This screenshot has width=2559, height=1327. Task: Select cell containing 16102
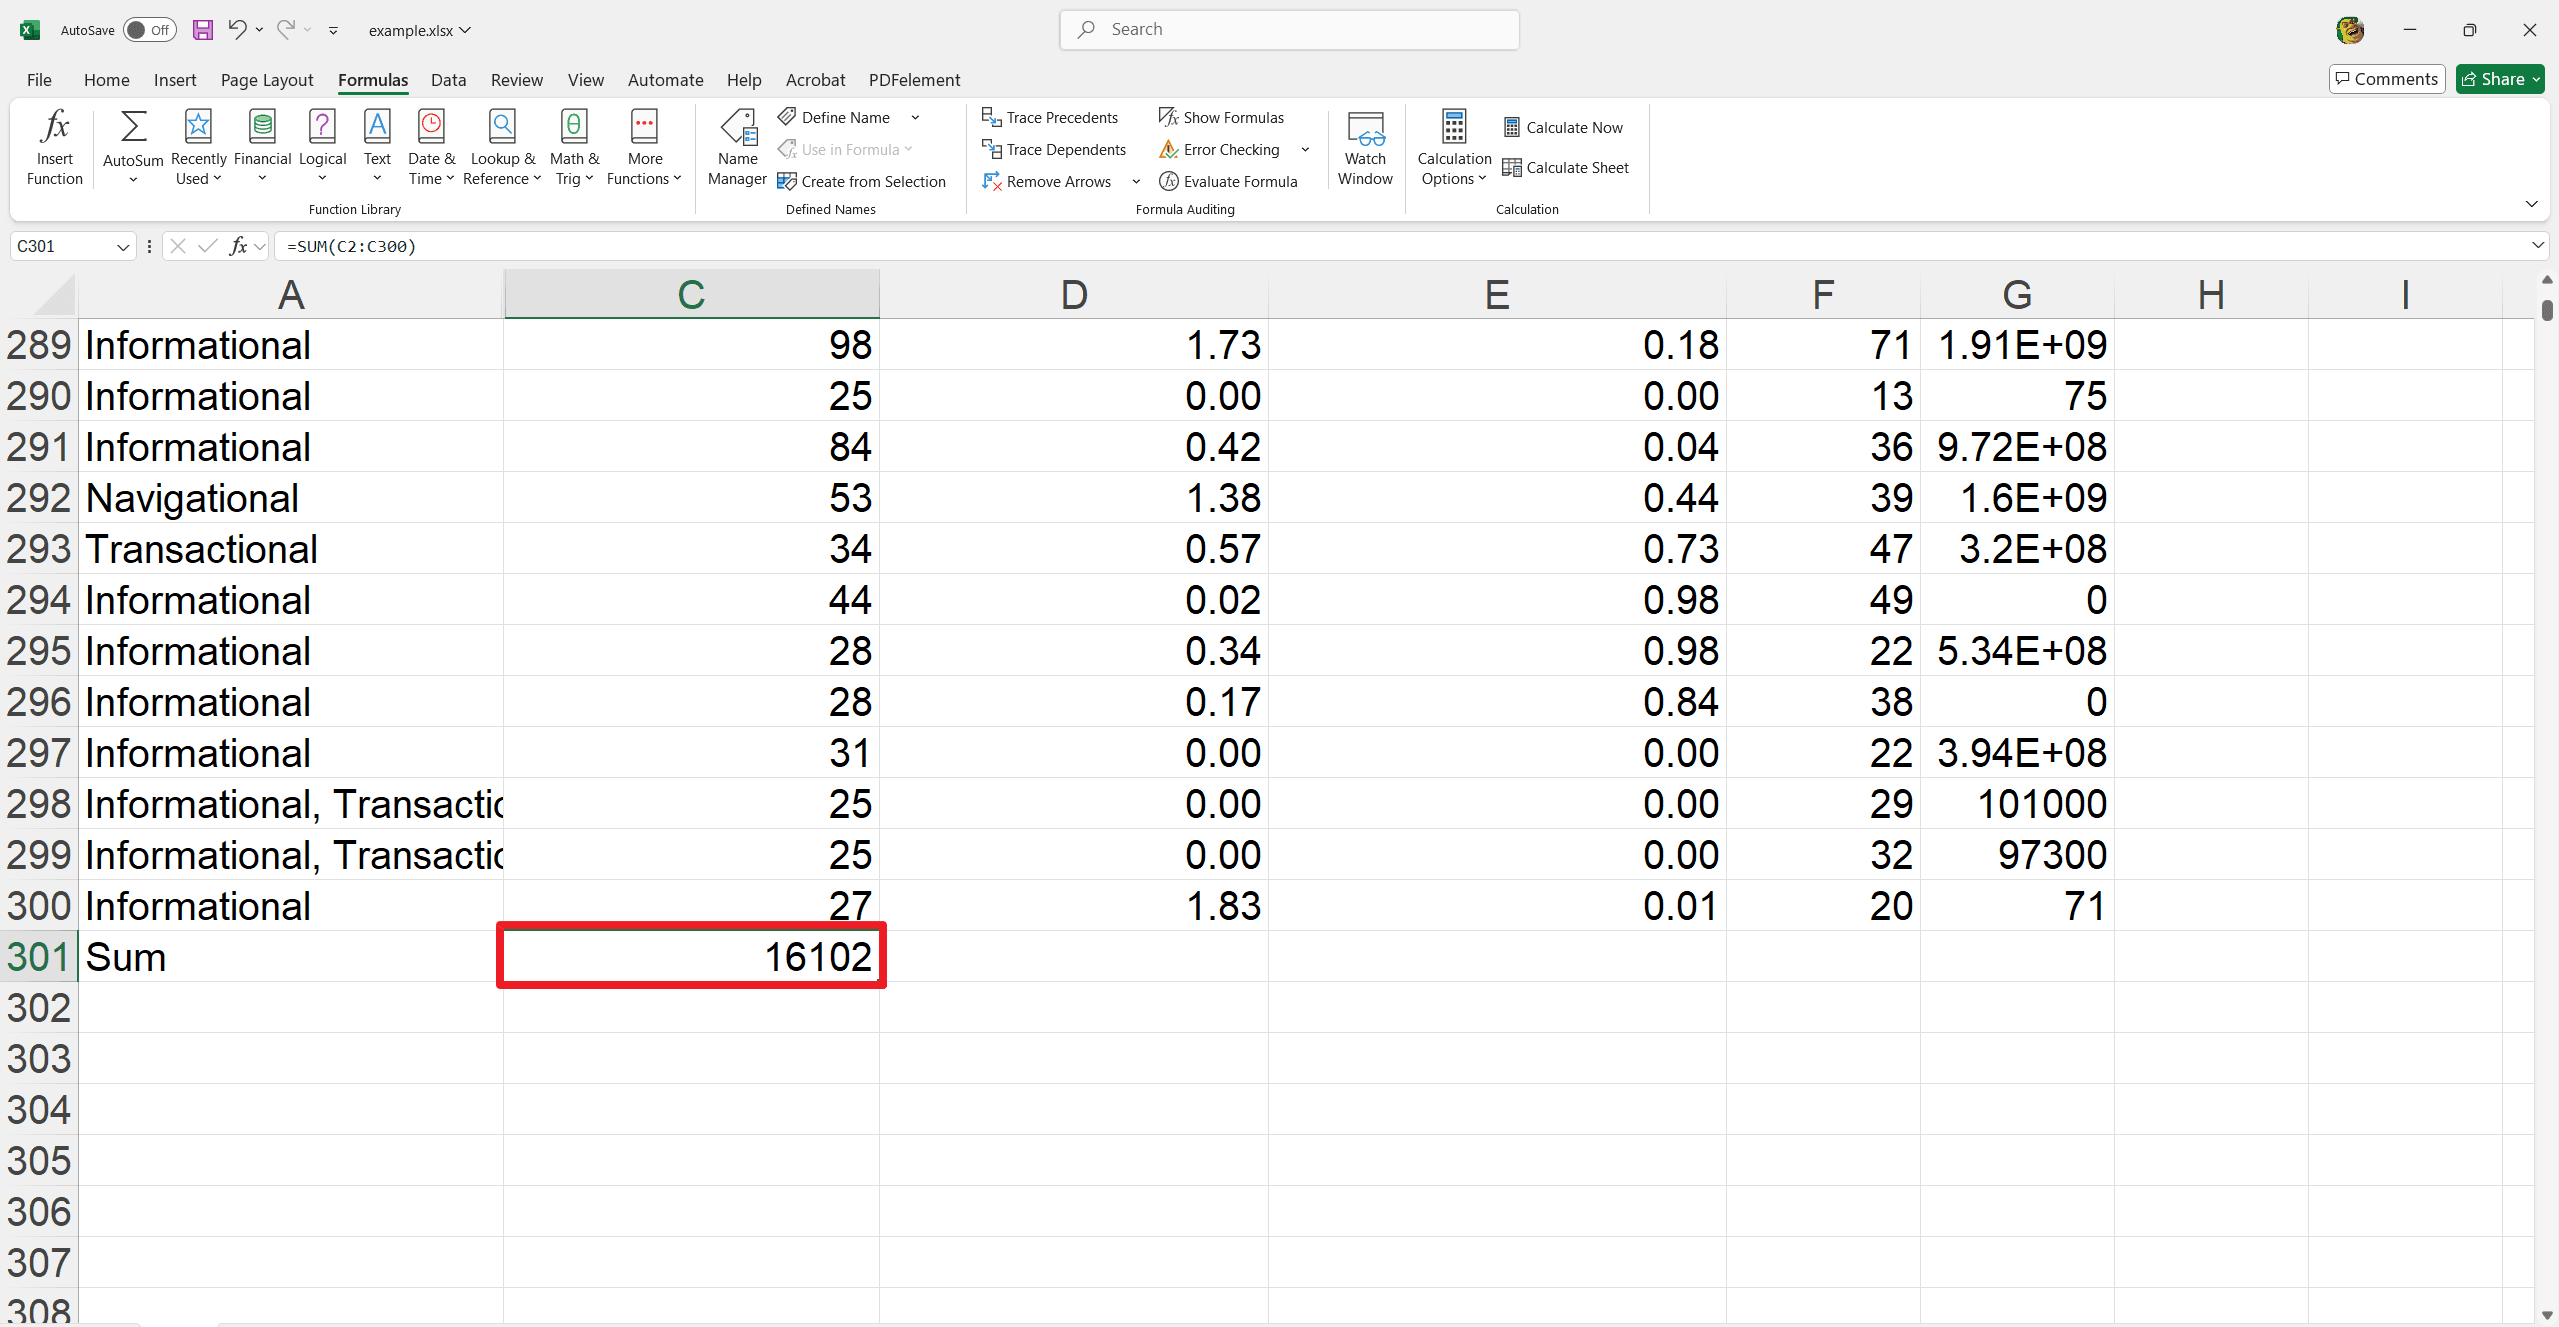point(691,956)
